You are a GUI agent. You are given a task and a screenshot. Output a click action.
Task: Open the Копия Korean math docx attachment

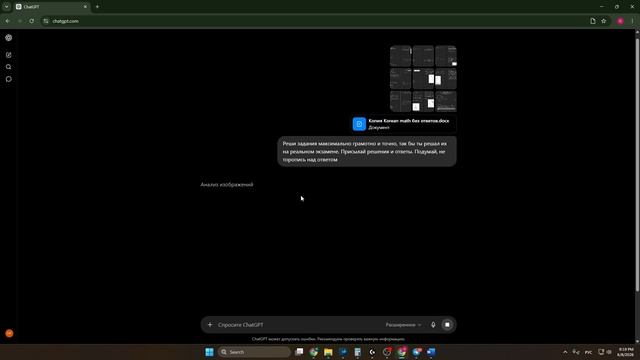point(404,124)
